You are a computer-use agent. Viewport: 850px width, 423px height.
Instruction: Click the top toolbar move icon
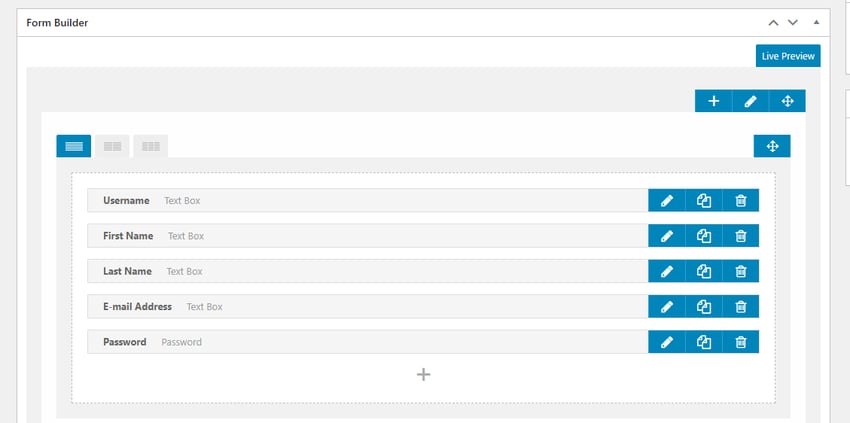pyautogui.click(x=787, y=101)
